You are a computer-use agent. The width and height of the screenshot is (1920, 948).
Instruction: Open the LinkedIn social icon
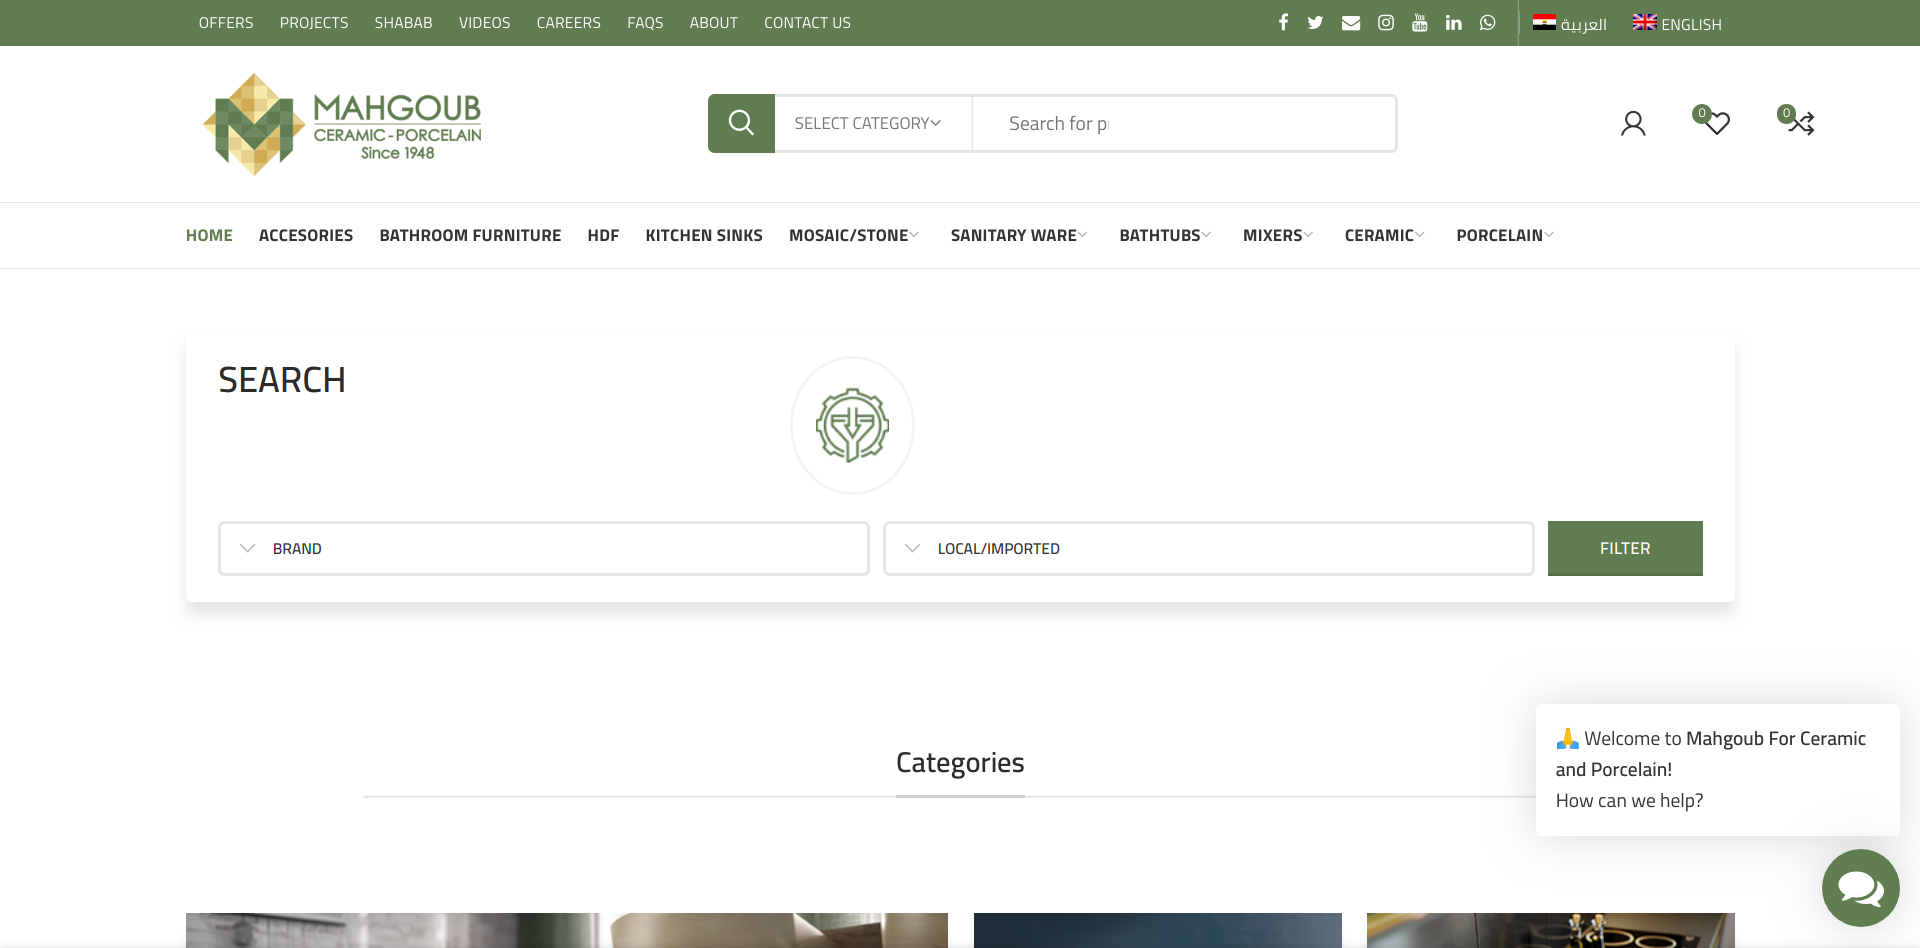(1454, 22)
